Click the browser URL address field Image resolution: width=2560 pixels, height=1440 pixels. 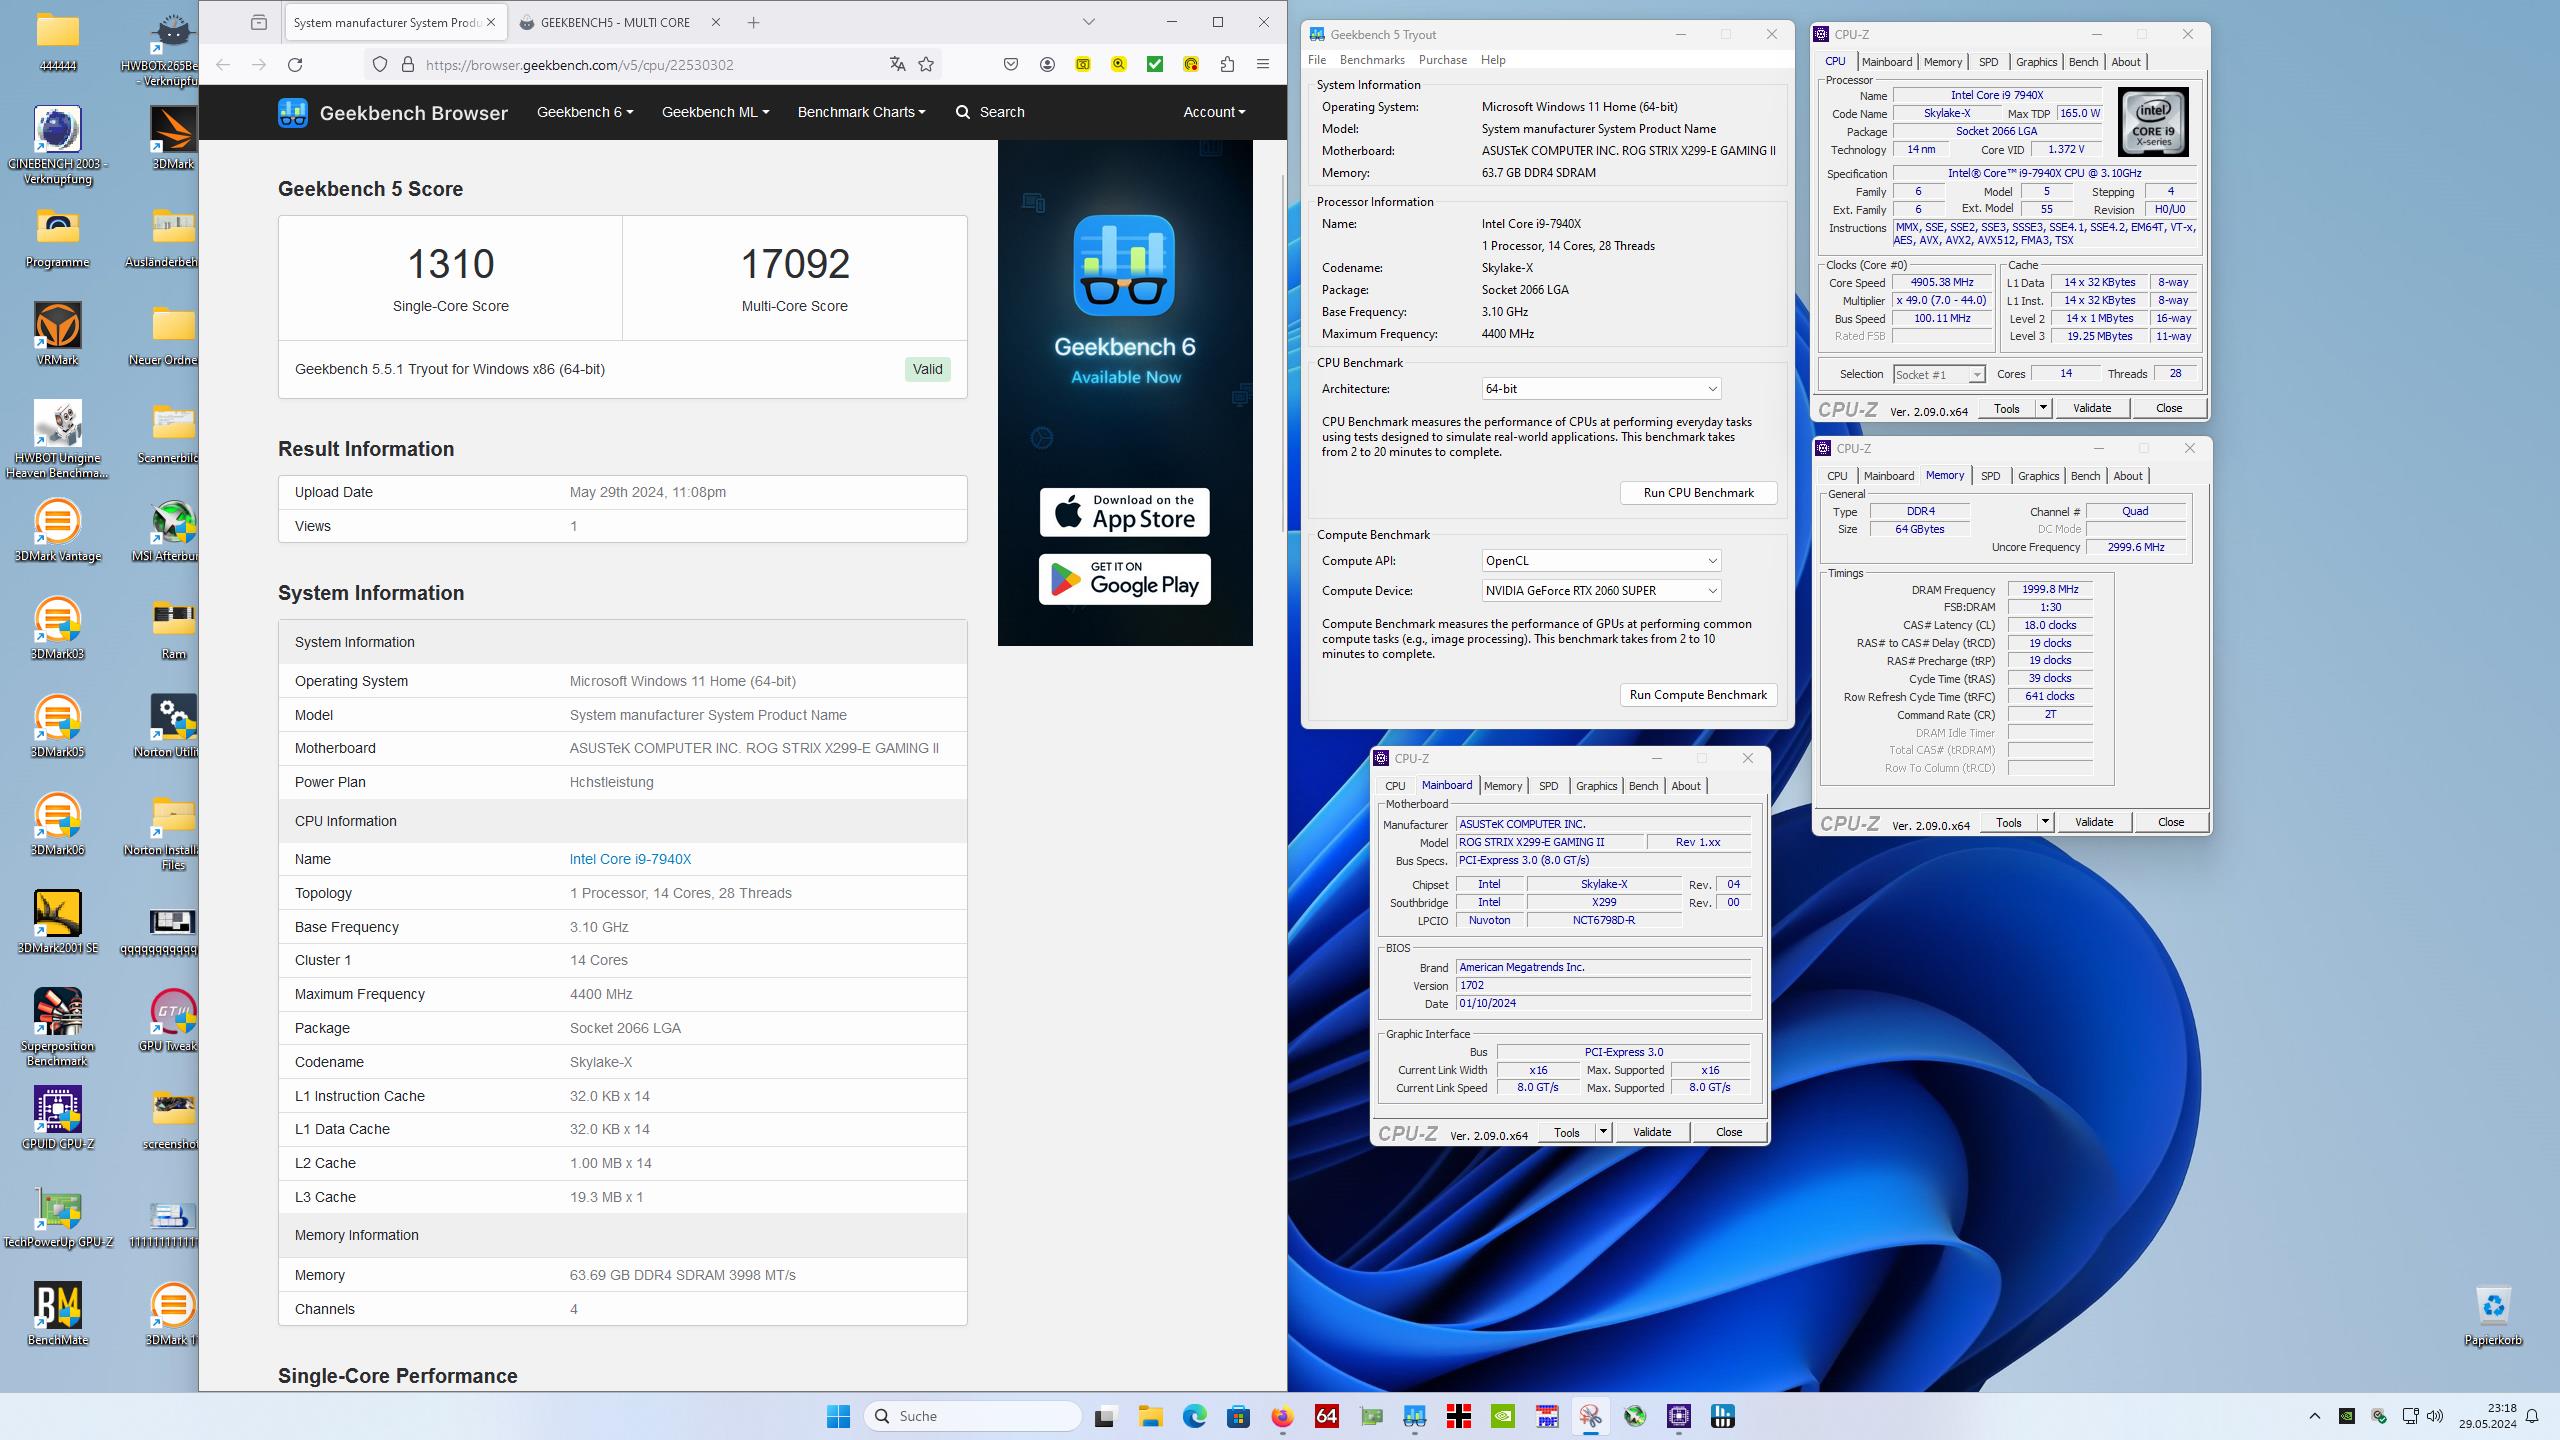click(x=650, y=65)
